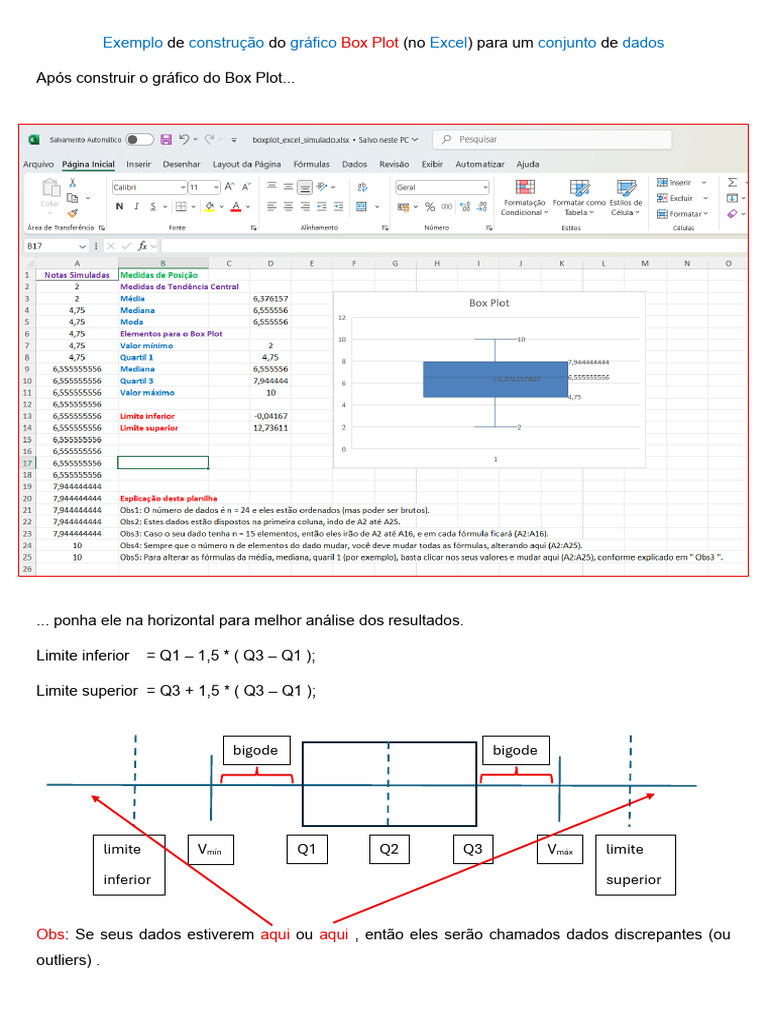The image size is (768, 1024).
Task: Align text to the vertical middle
Action: point(288,187)
